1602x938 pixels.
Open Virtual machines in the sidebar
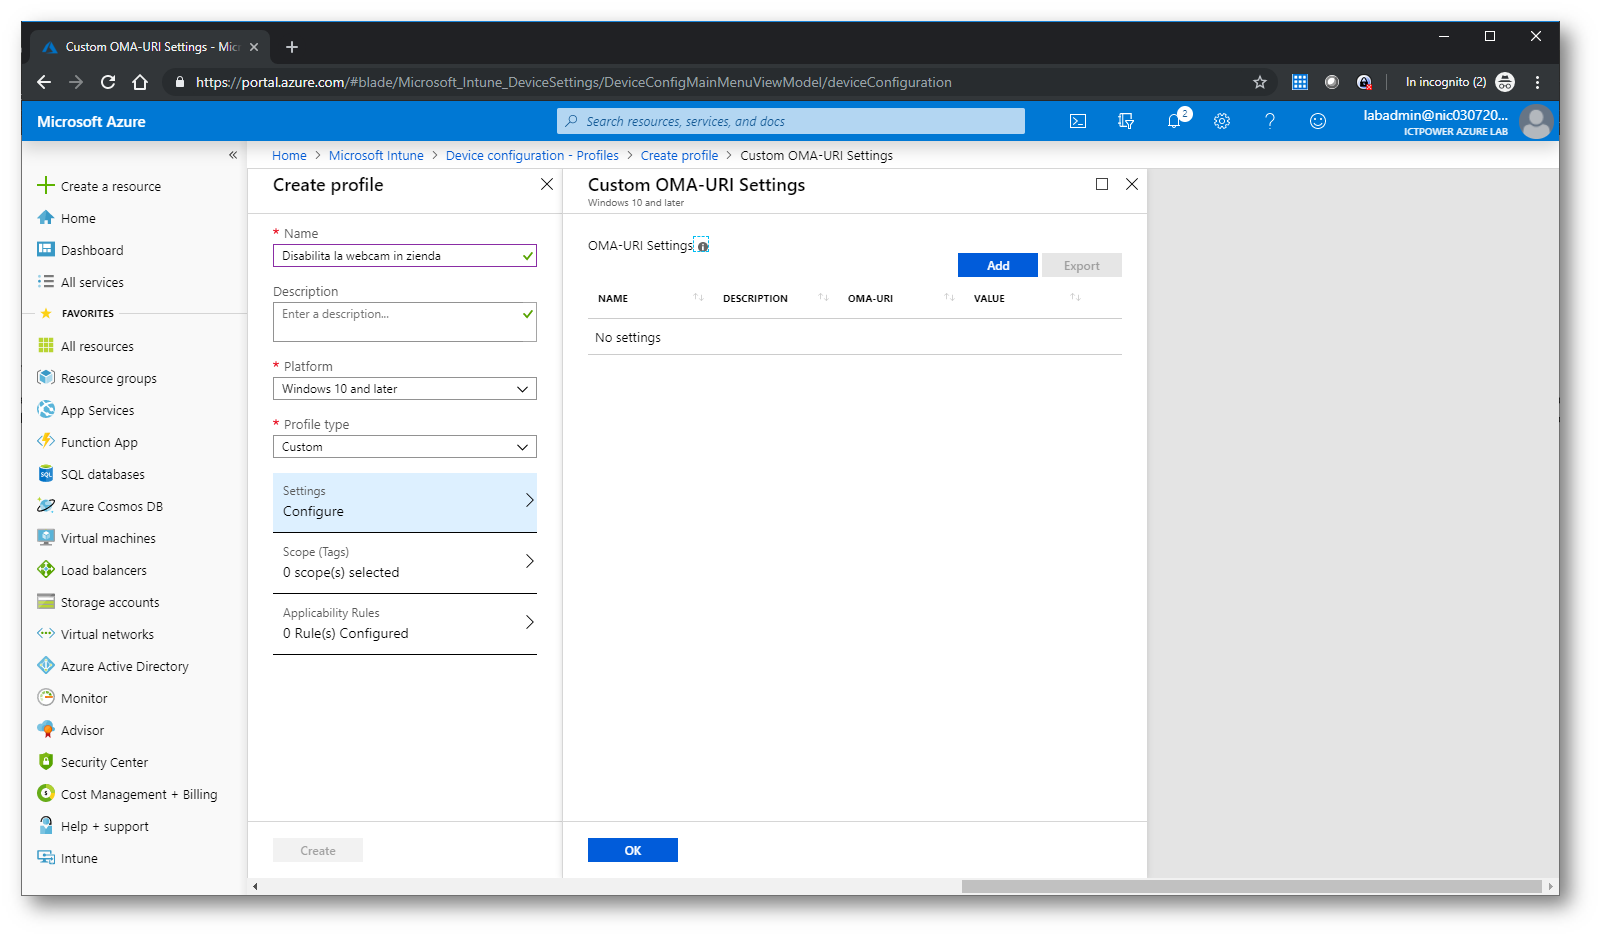97,538
